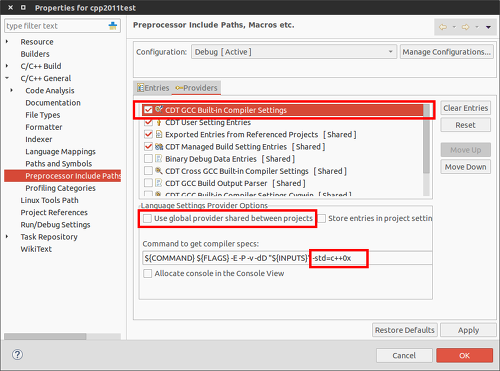Go forward with the yellow forward arrow
This screenshot has width=500, height=371.
[x=465, y=27]
